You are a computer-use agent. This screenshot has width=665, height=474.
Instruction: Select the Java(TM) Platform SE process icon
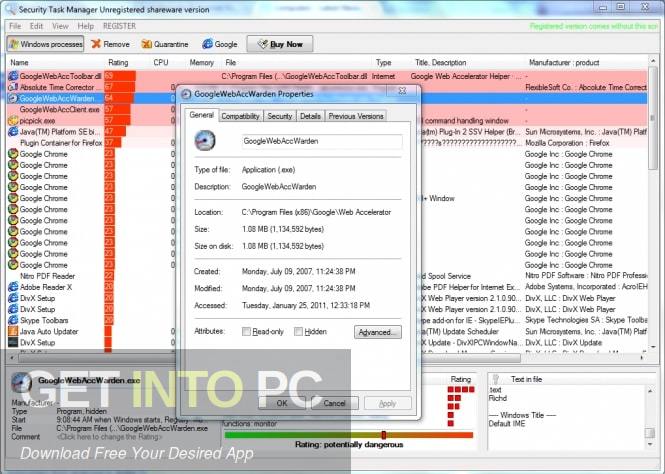[x=13, y=132]
